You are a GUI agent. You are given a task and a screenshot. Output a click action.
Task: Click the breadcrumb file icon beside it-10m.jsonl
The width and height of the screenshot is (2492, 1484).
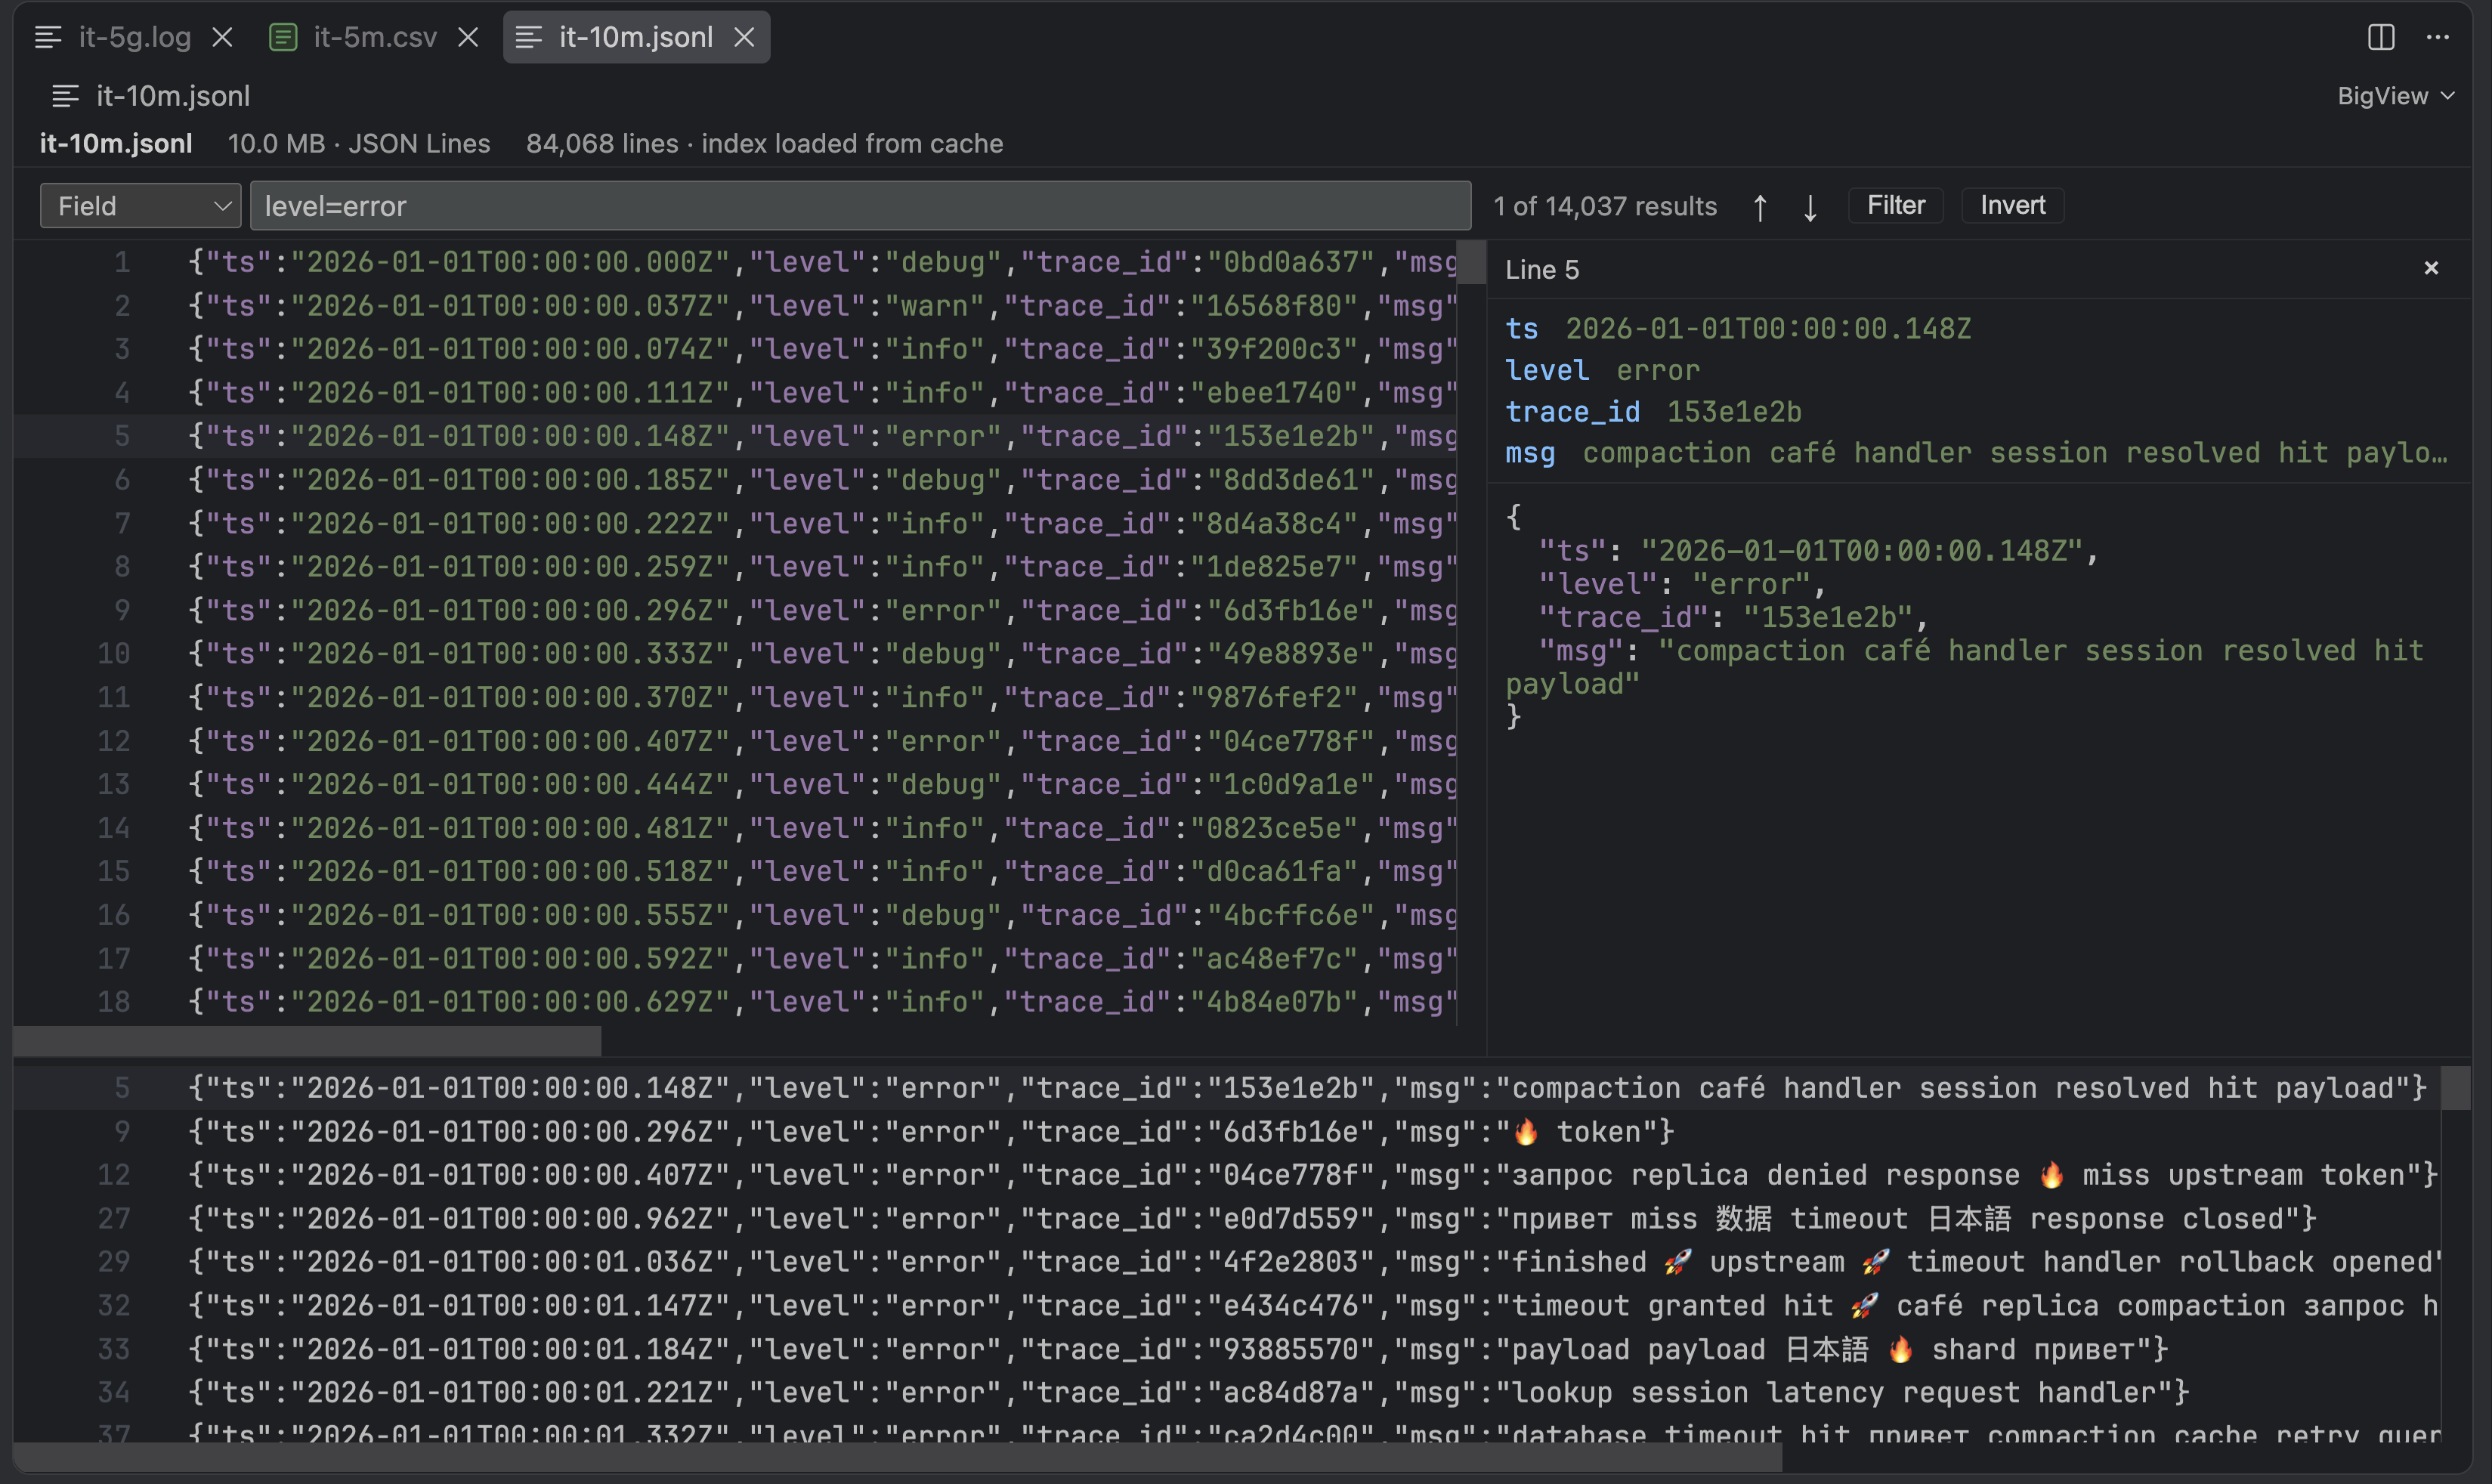(x=65, y=96)
